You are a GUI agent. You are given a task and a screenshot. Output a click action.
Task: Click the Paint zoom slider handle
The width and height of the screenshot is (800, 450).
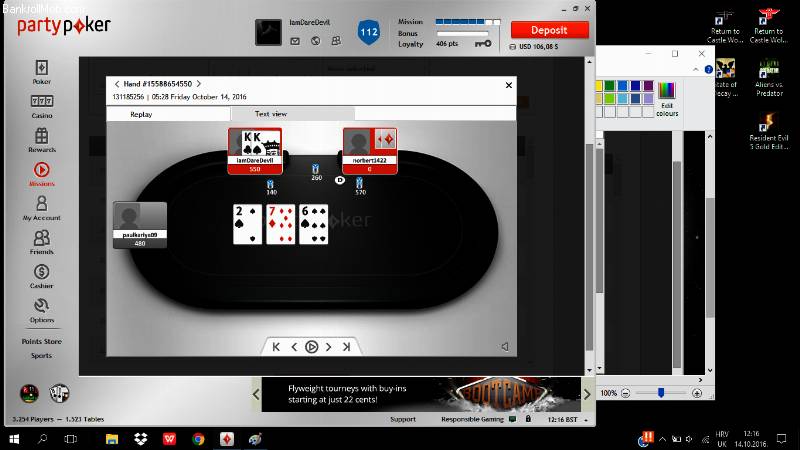(x=661, y=392)
